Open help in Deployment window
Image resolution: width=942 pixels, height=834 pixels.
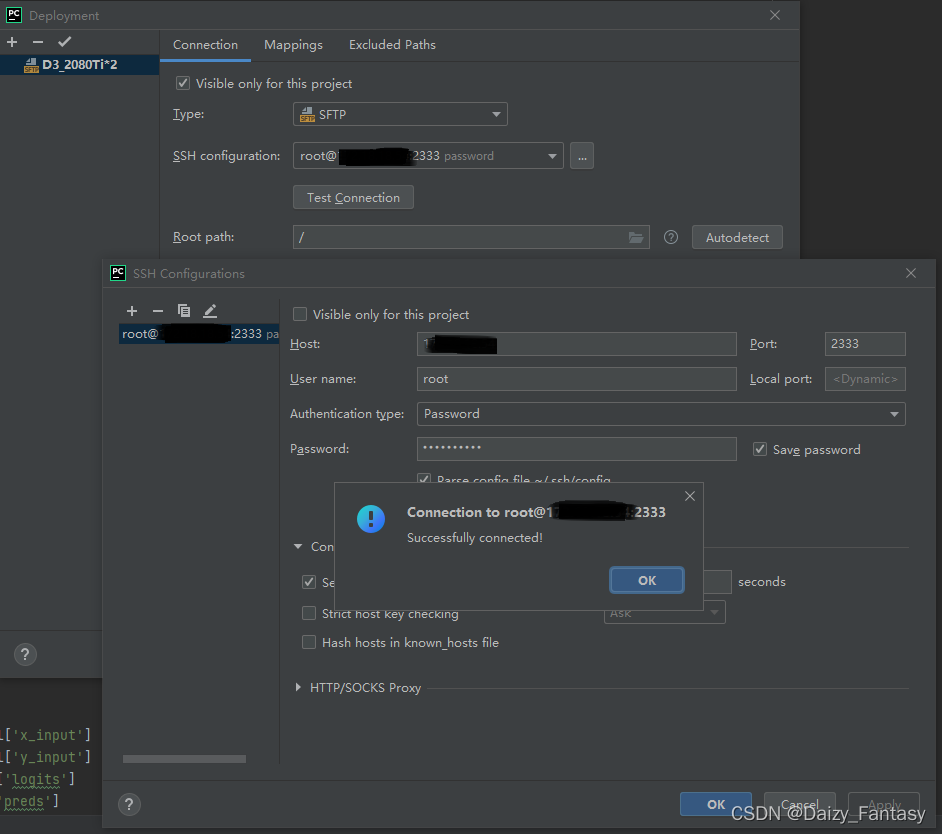pyautogui.click(x=25, y=654)
